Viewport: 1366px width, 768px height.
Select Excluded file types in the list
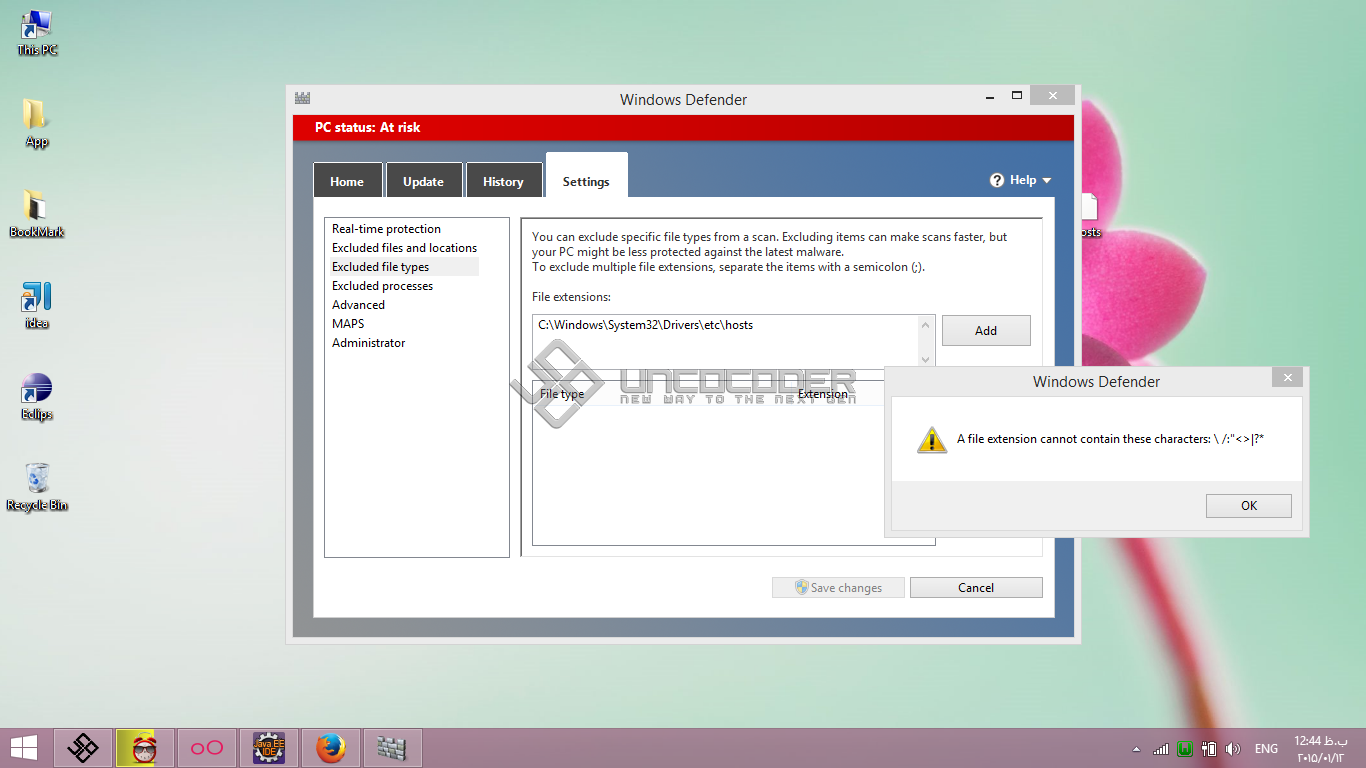[404, 267]
